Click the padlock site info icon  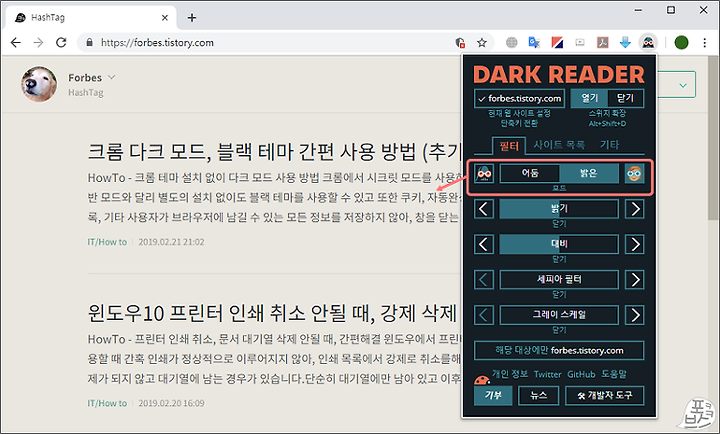(90, 42)
